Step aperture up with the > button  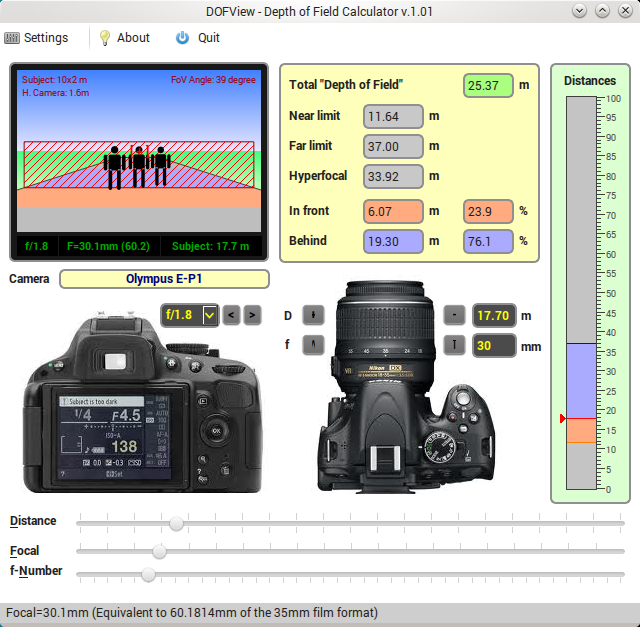click(252, 315)
